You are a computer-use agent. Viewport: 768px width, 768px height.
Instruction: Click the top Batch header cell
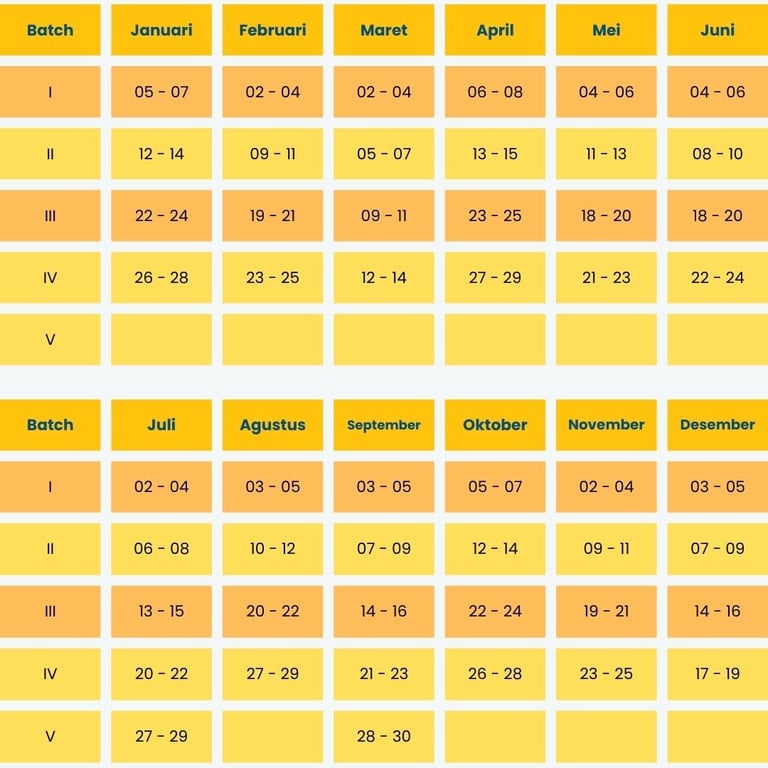(x=50, y=30)
